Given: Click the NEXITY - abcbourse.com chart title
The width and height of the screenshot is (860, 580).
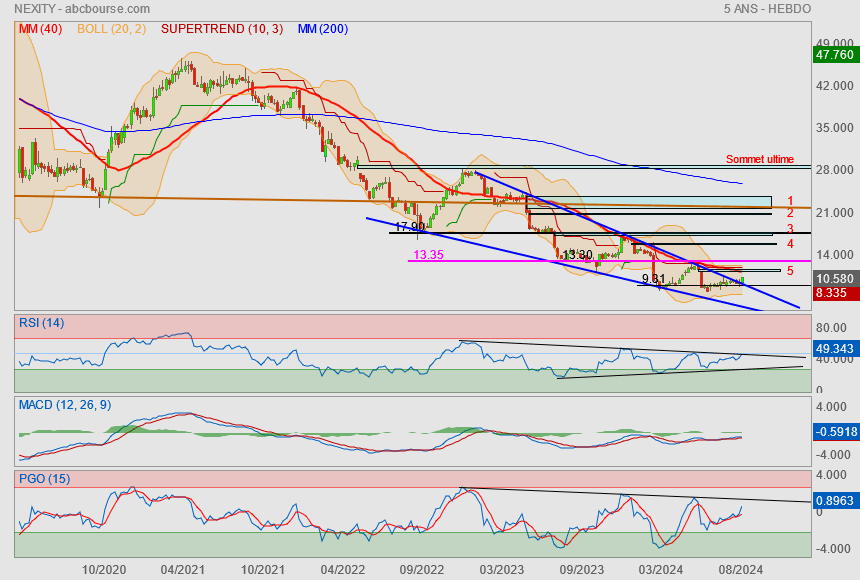Looking at the screenshot, I should click(82, 9).
